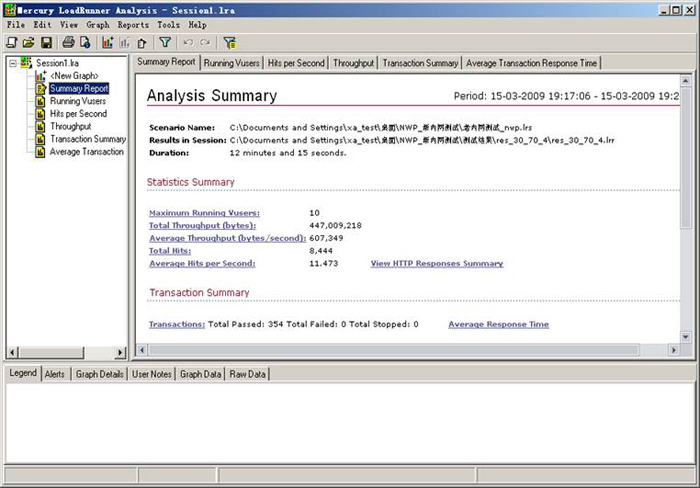
Task: Click the Average Transaction tree graph icon
Action: point(40,152)
